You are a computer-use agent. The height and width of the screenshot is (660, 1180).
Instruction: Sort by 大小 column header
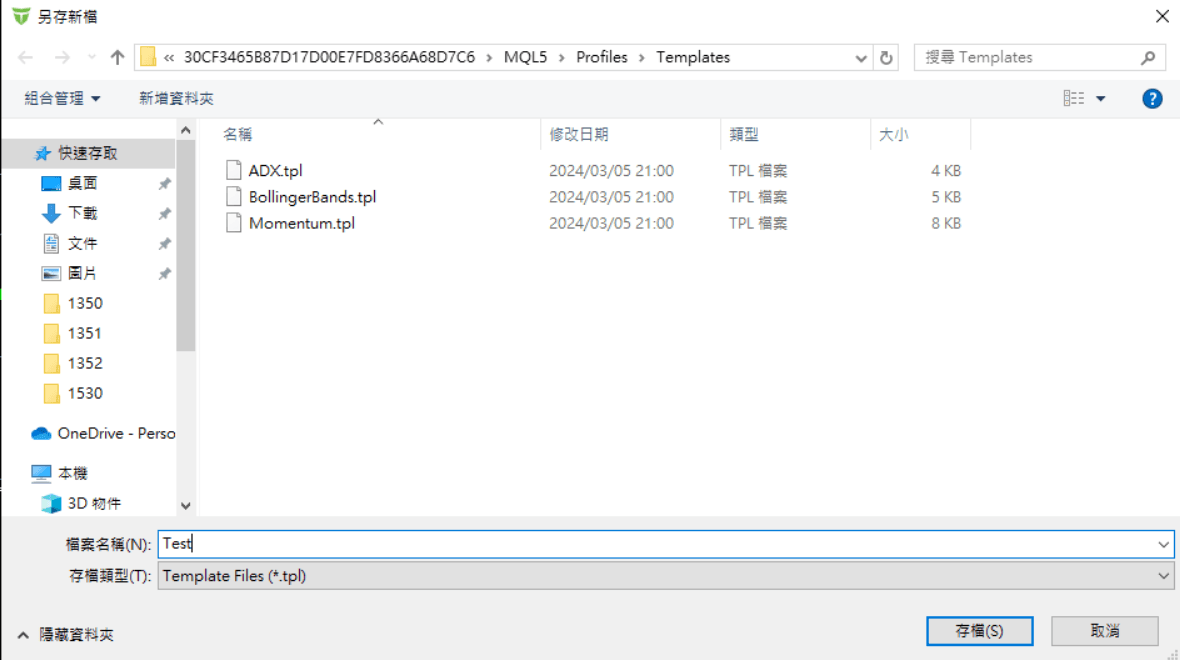893,135
